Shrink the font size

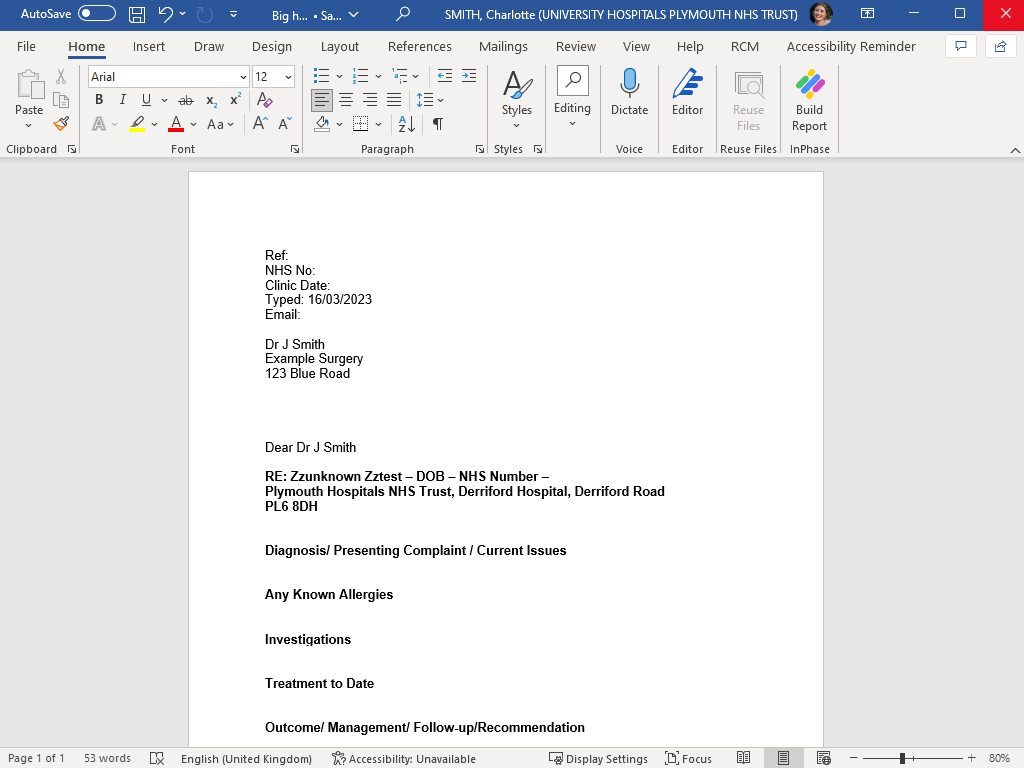[x=285, y=123]
